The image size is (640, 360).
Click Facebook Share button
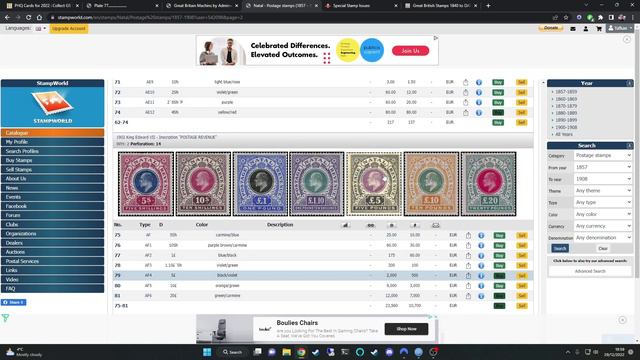pyautogui.click(x=13, y=302)
